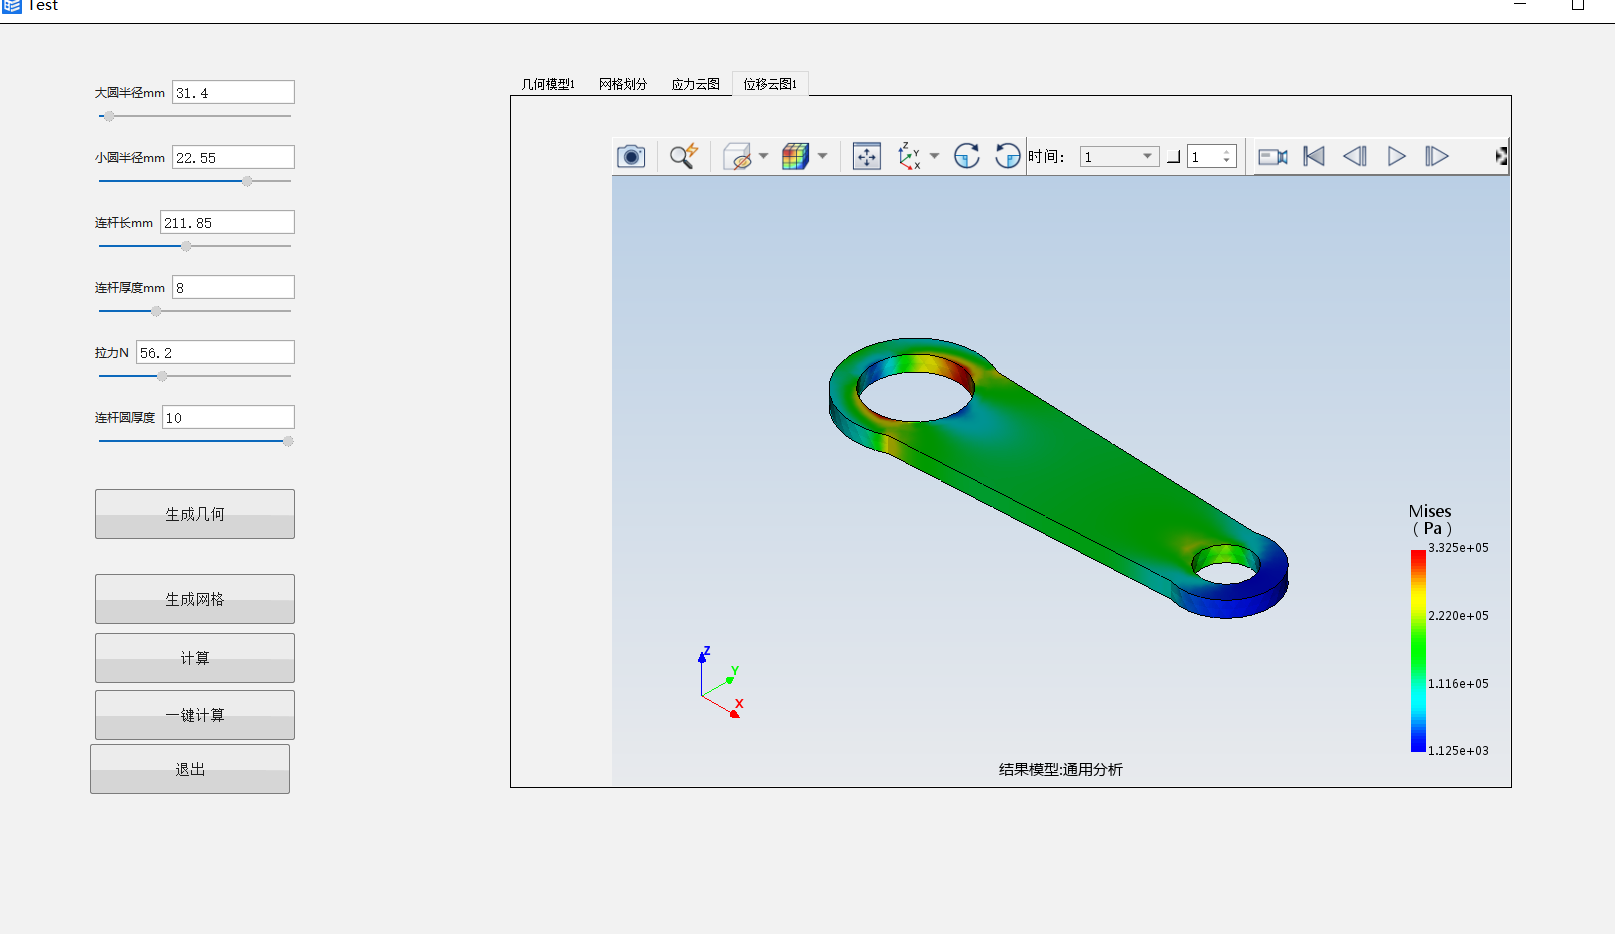The height and width of the screenshot is (934, 1615).
Task: Click the 生成几何 button
Action: 195,514
